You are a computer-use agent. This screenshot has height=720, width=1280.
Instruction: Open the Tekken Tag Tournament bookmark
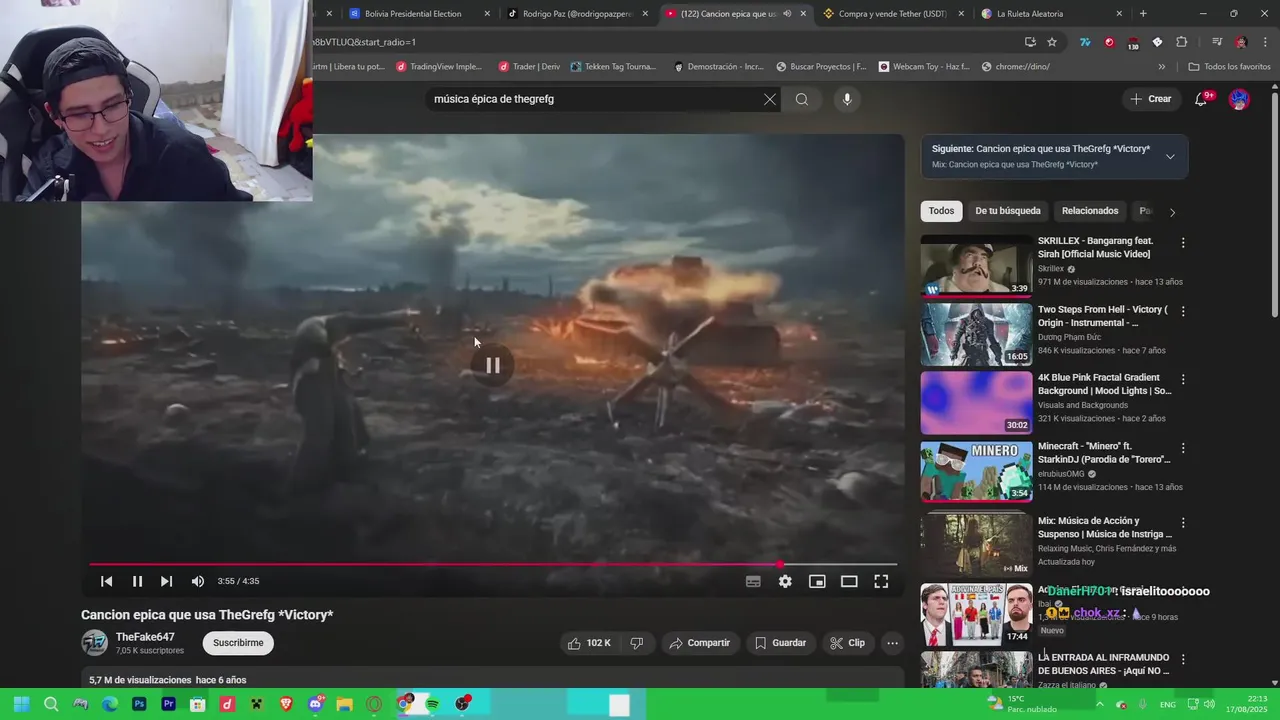[613, 67]
